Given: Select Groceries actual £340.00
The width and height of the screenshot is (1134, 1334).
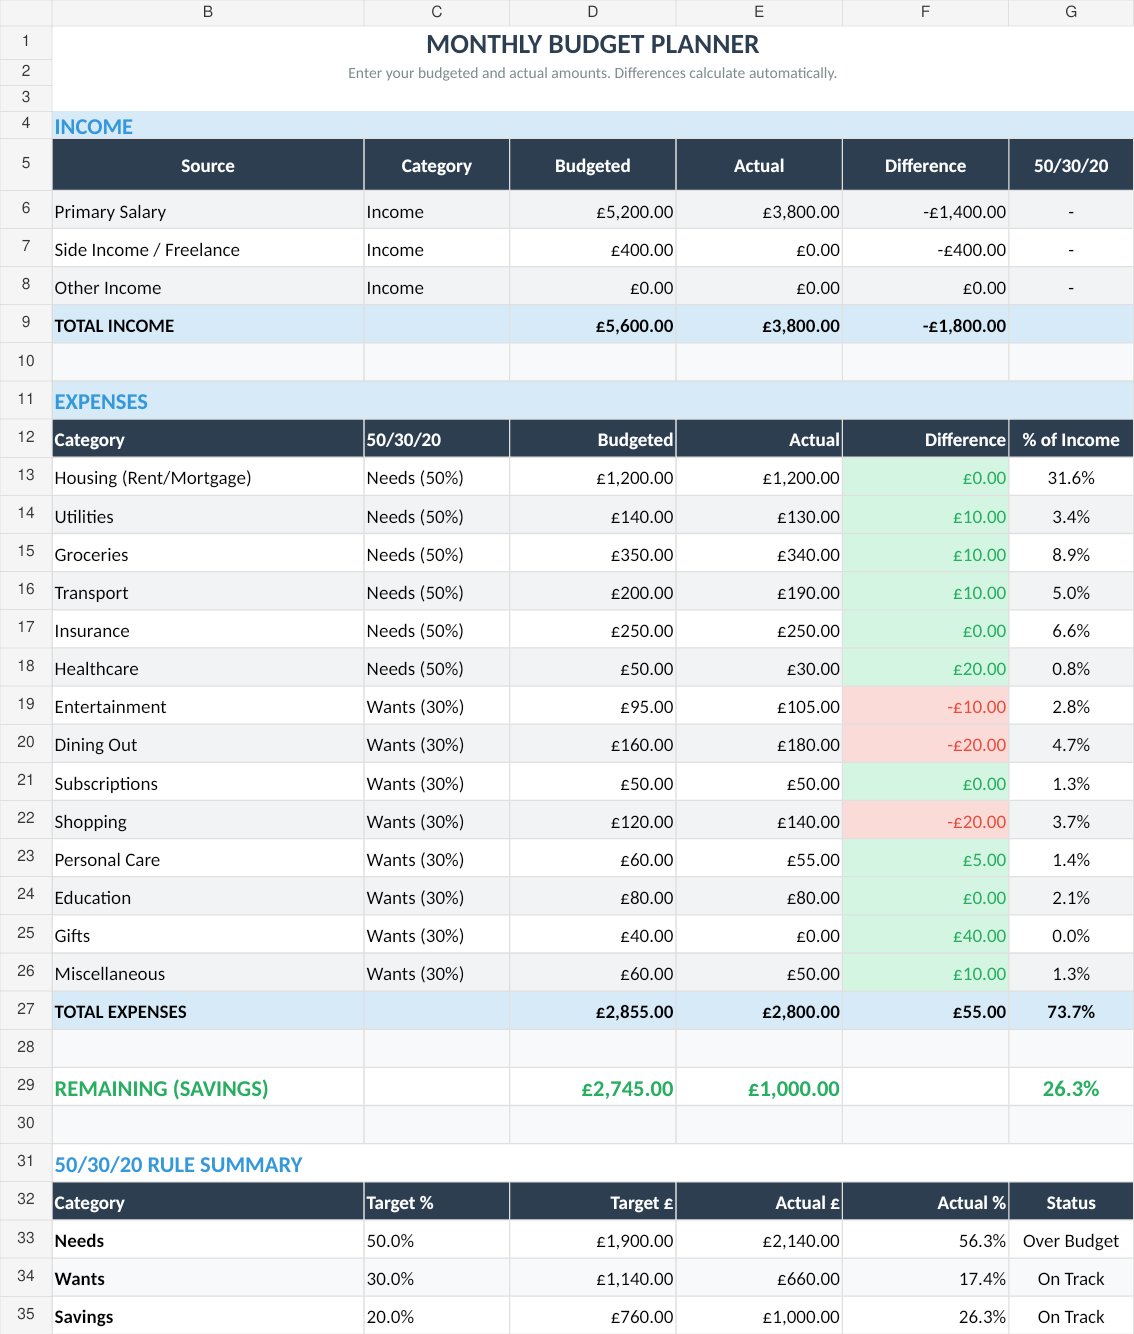Looking at the screenshot, I should (759, 554).
